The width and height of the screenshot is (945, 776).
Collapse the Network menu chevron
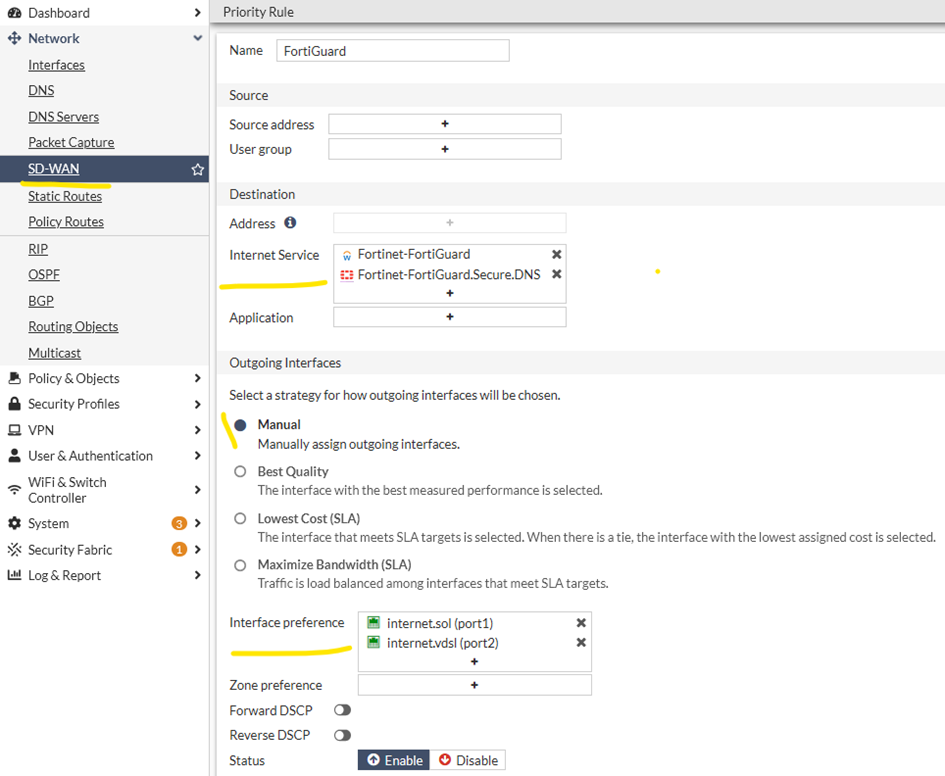click(197, 38)
